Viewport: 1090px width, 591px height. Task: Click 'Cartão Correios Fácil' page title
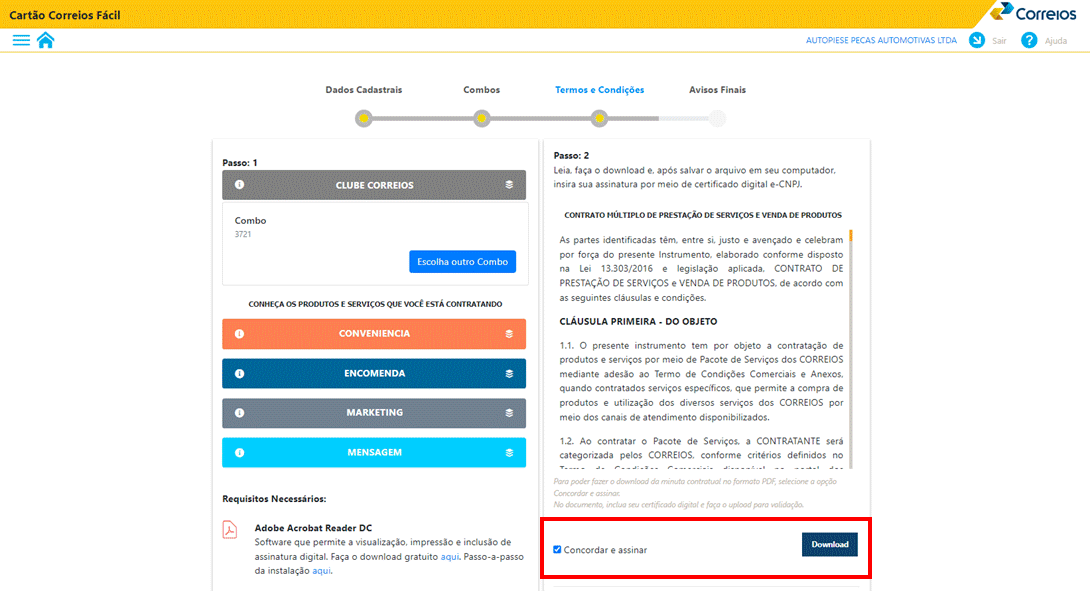click(x=65, y=15)
